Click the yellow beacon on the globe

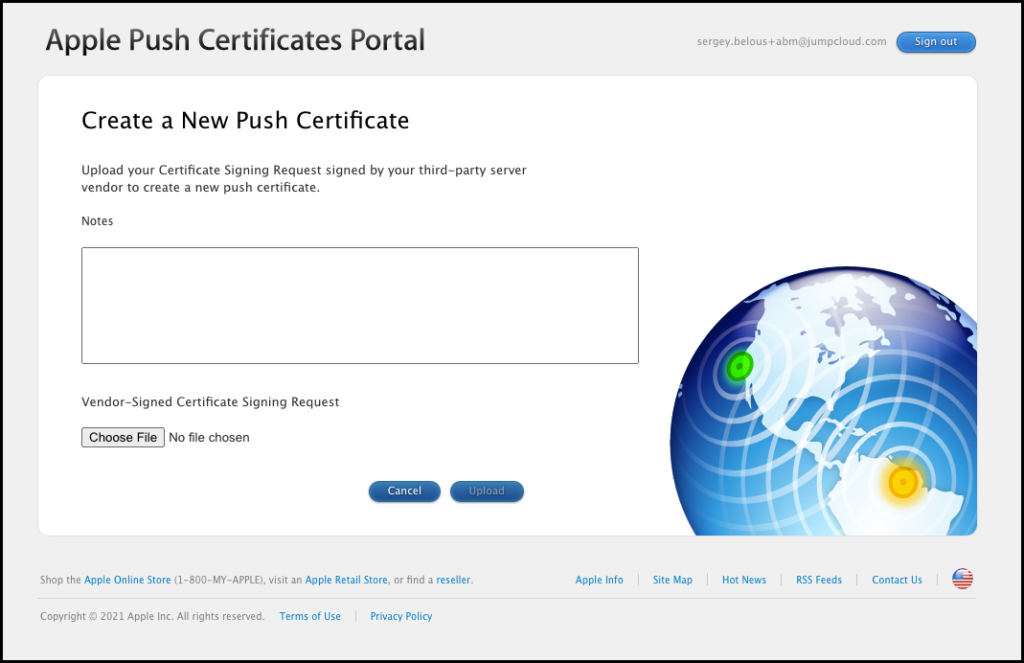[903, 484]
